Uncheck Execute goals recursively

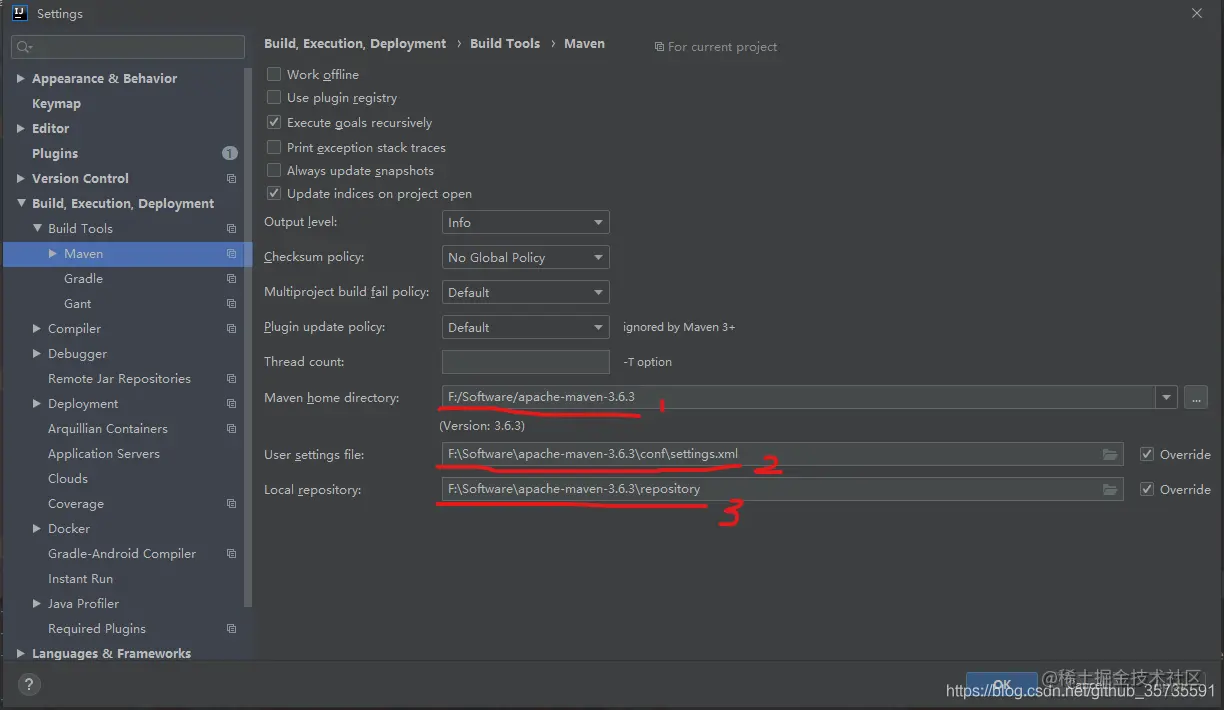pyautogui.click(x=274, y=122)
